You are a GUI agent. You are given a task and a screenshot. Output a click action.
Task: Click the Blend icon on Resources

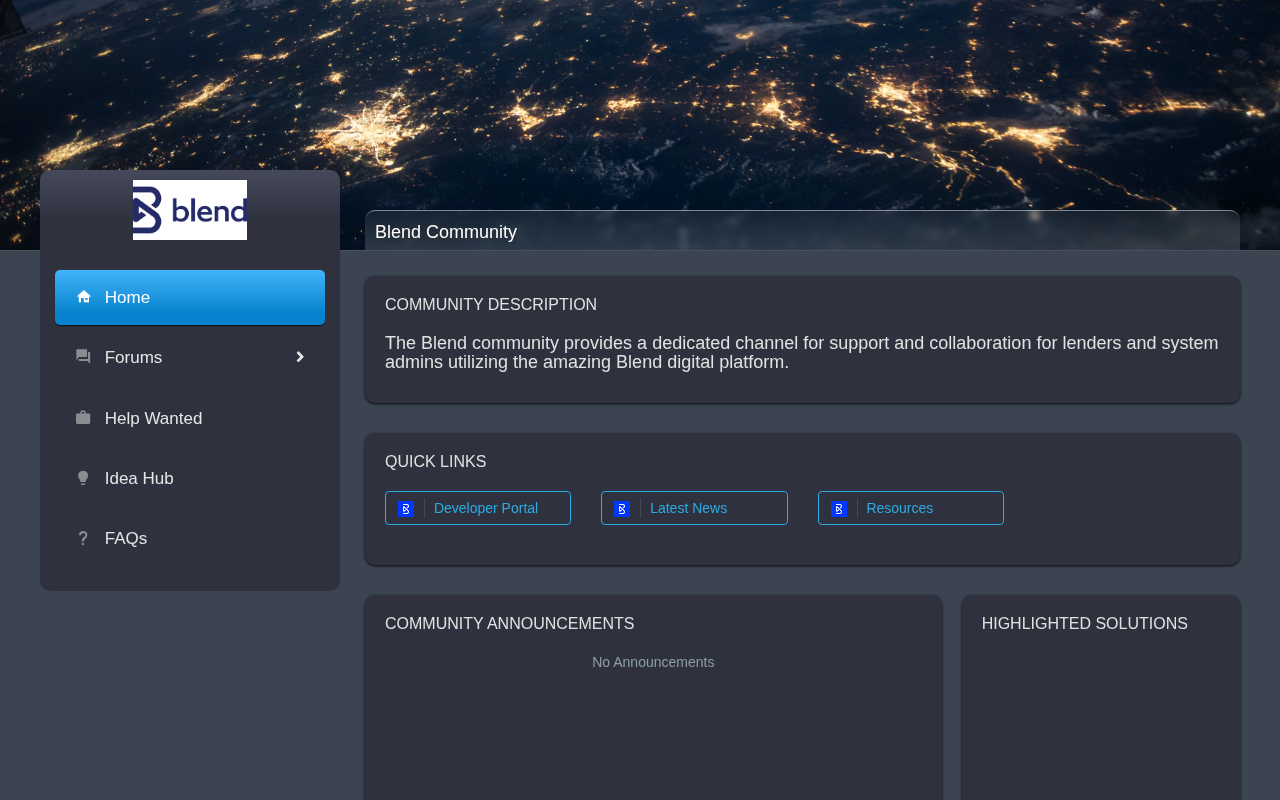click(838, 509)
